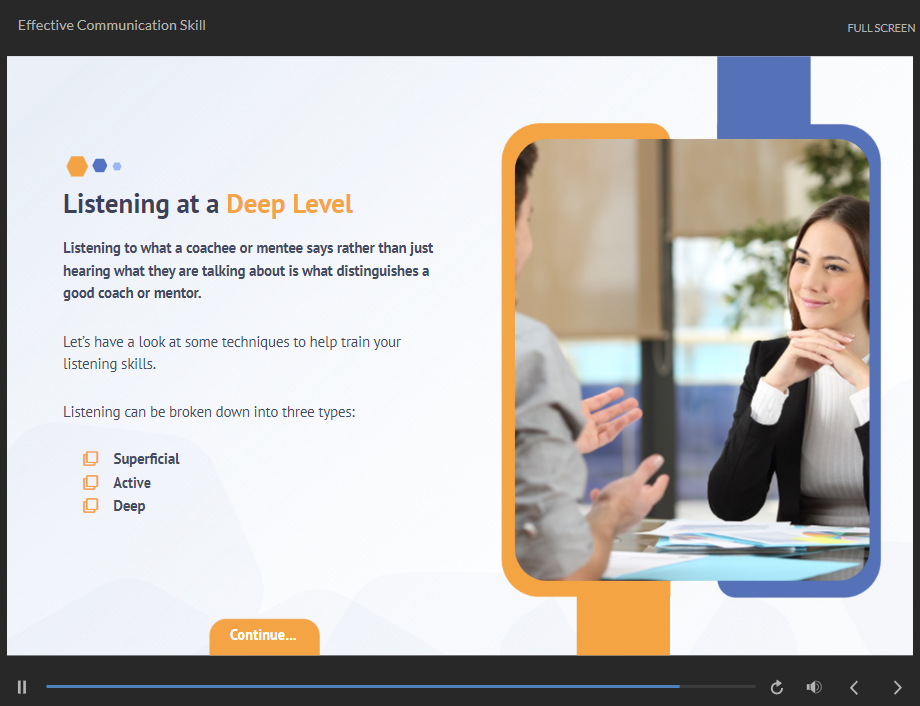Advance with the next slide arrow
The height and width of the screenshot is (706, 920).
click(x=897, y=687)
